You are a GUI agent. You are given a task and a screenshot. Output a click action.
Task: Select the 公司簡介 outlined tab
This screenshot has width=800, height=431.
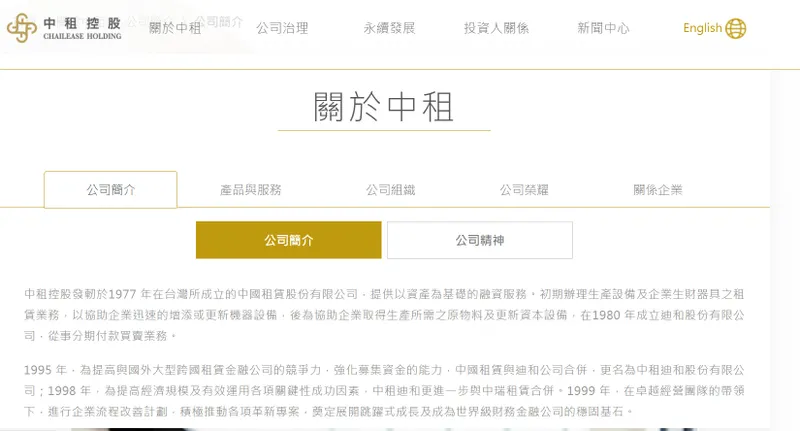click(111, 190)
